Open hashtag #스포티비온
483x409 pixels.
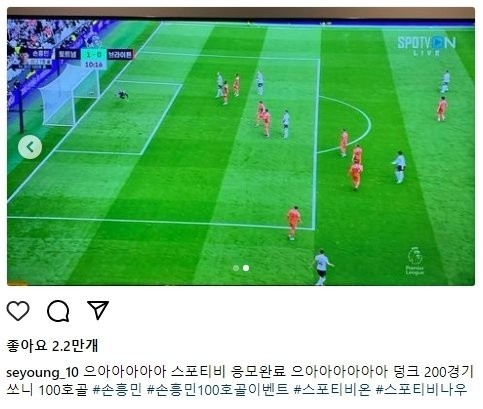332,390
